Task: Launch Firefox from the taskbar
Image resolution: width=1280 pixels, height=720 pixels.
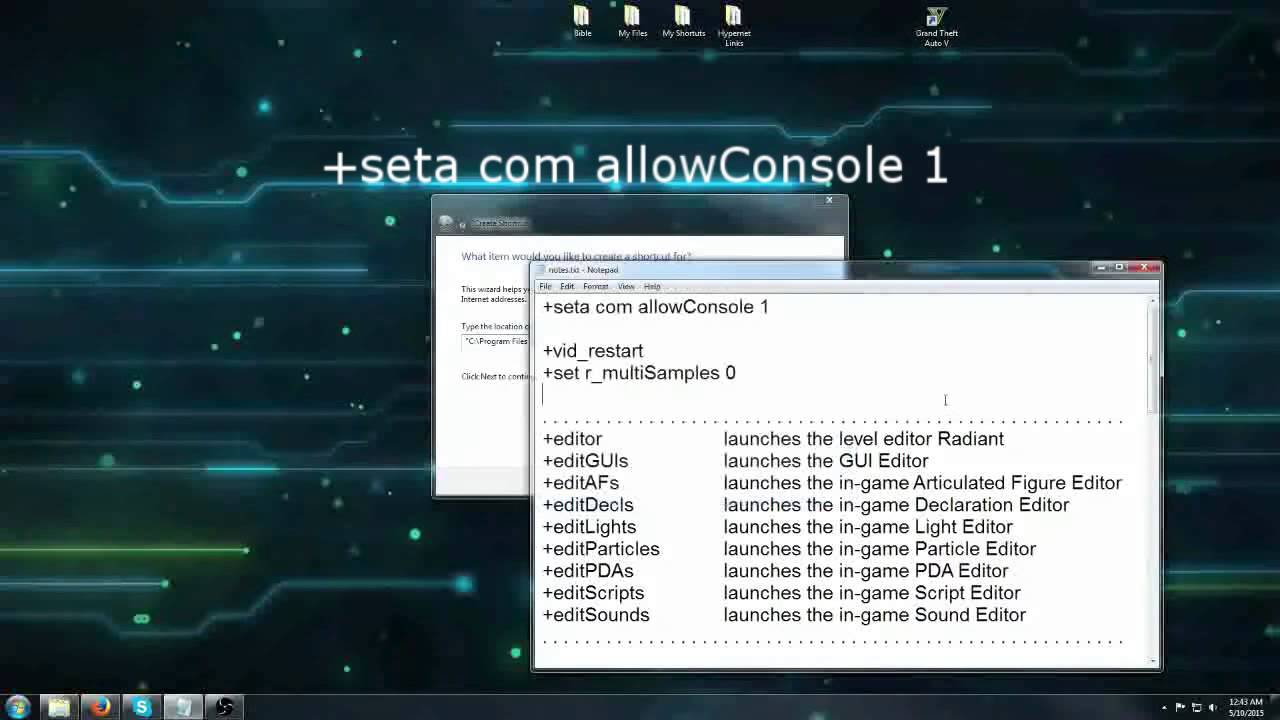Action: point(100,707)
